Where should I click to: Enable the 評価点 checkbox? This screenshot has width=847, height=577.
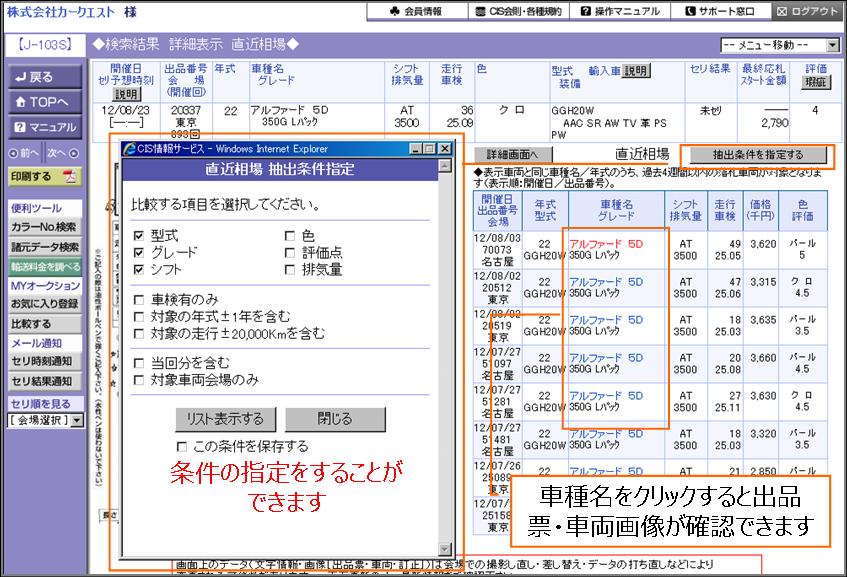(x=290, y=252)
